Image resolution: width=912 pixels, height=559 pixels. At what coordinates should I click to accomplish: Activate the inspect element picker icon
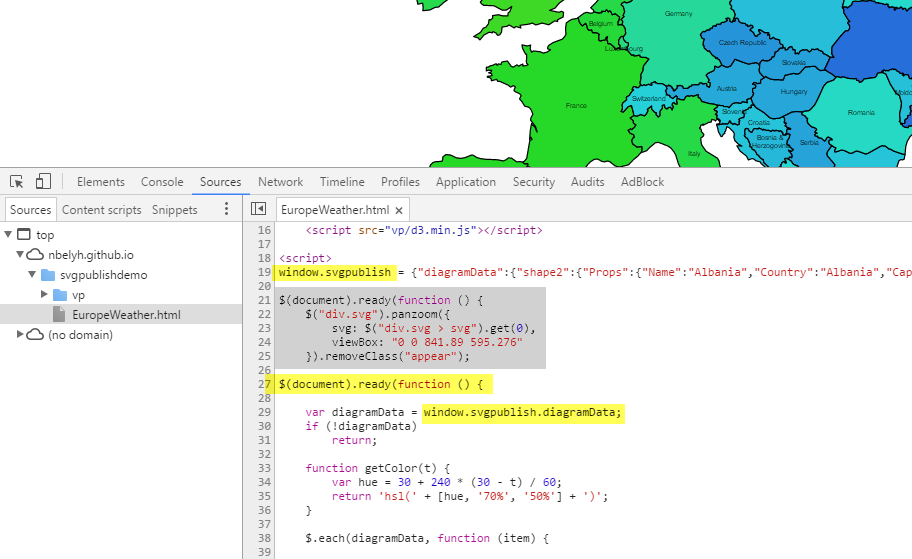(x=17, y=181)
